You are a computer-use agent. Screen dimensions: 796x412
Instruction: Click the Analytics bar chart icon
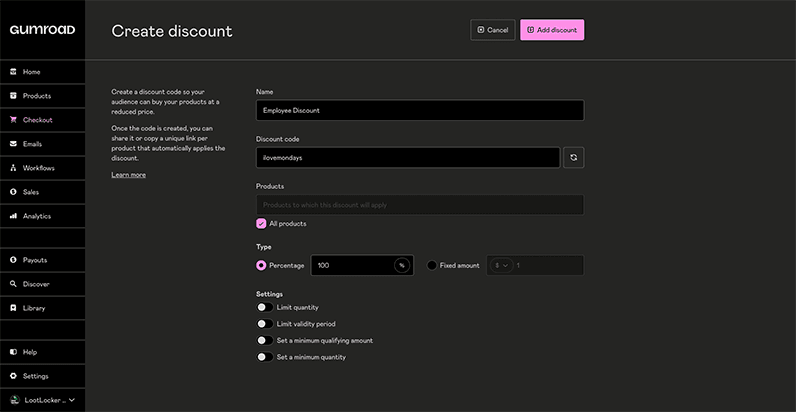14,216
